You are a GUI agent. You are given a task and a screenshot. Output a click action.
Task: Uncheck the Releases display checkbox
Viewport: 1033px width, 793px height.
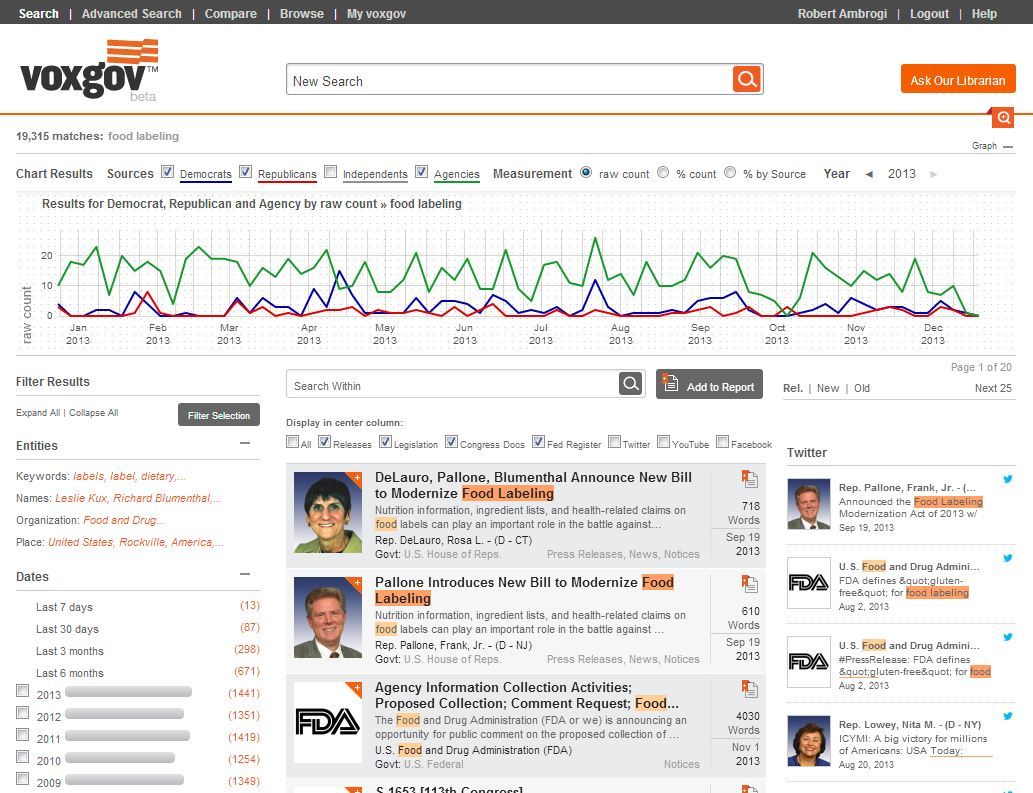click(x=324, y=442)
